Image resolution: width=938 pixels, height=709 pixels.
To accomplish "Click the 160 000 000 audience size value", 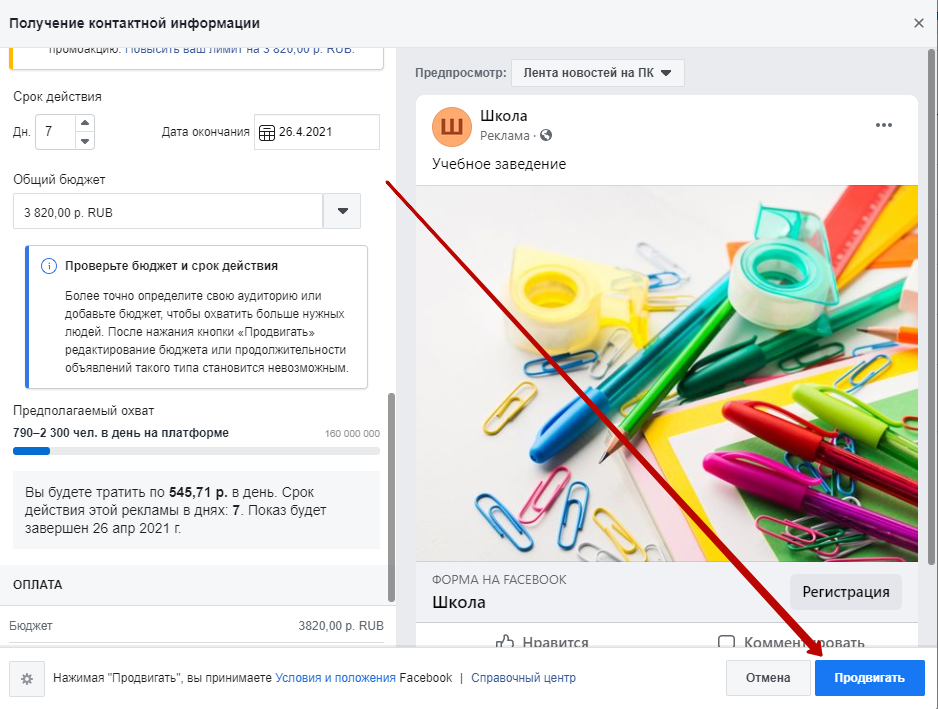I will click(352, 434).
